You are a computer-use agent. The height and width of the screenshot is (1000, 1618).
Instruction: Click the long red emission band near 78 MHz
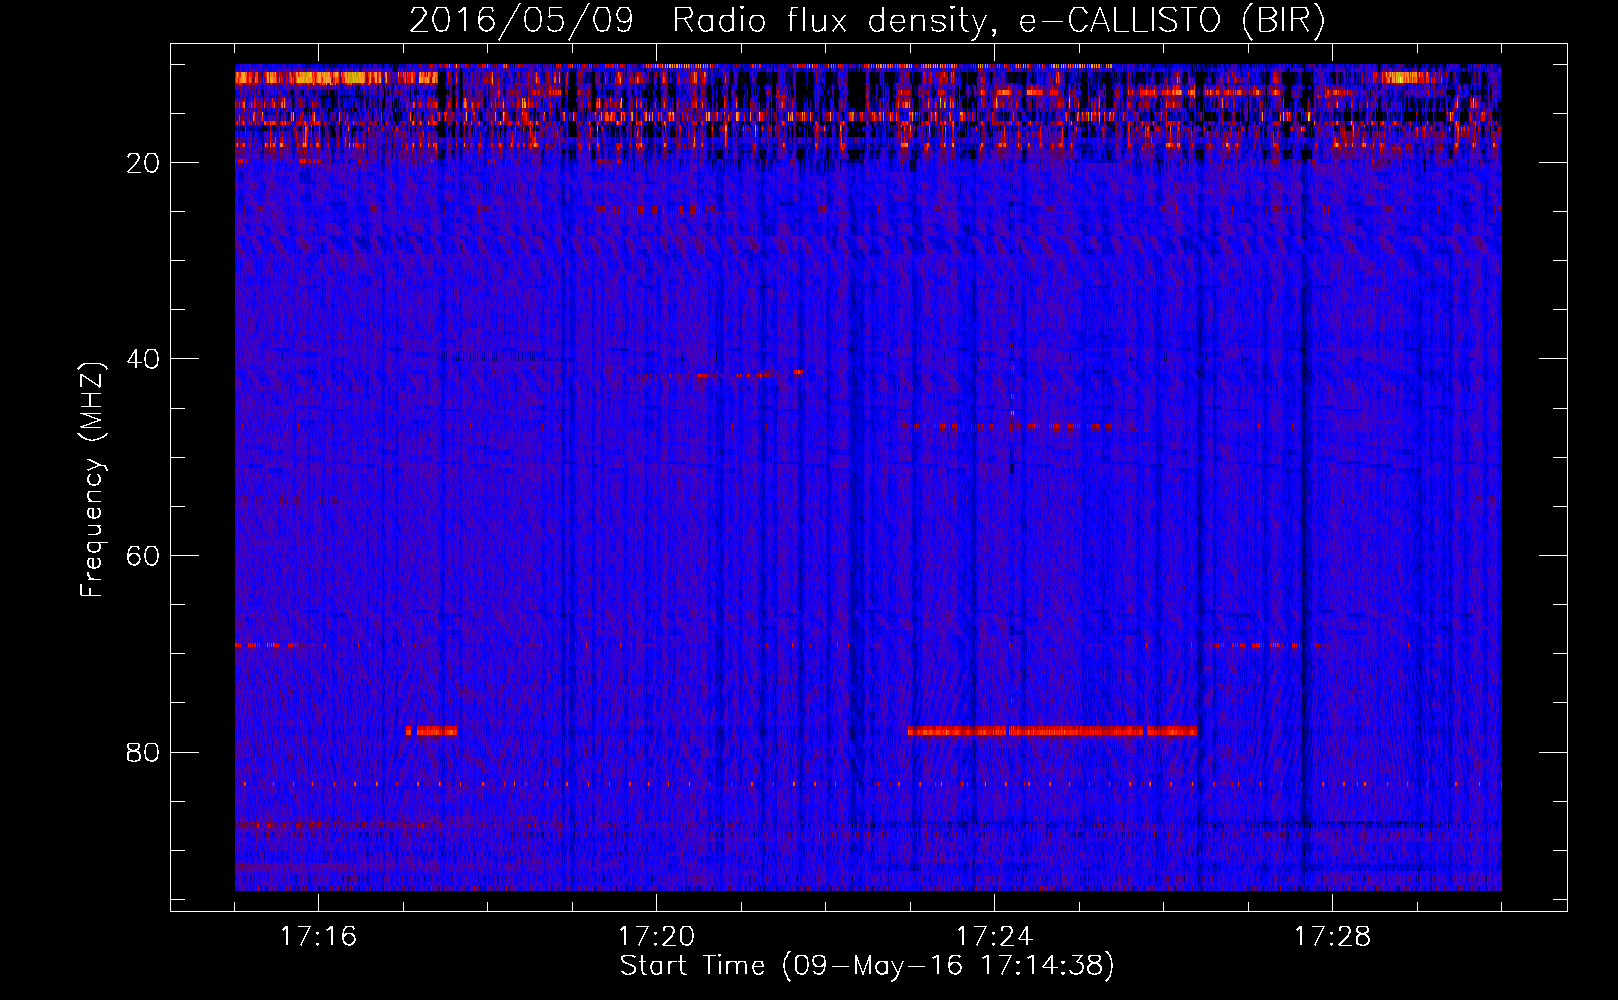(1052, 731)
